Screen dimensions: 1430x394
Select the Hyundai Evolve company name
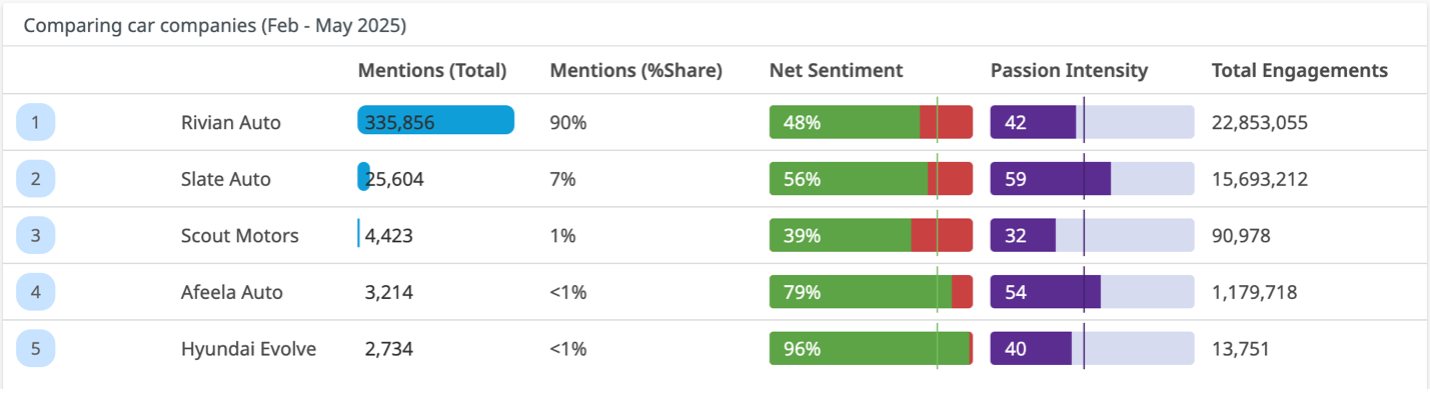pos(249,349)
